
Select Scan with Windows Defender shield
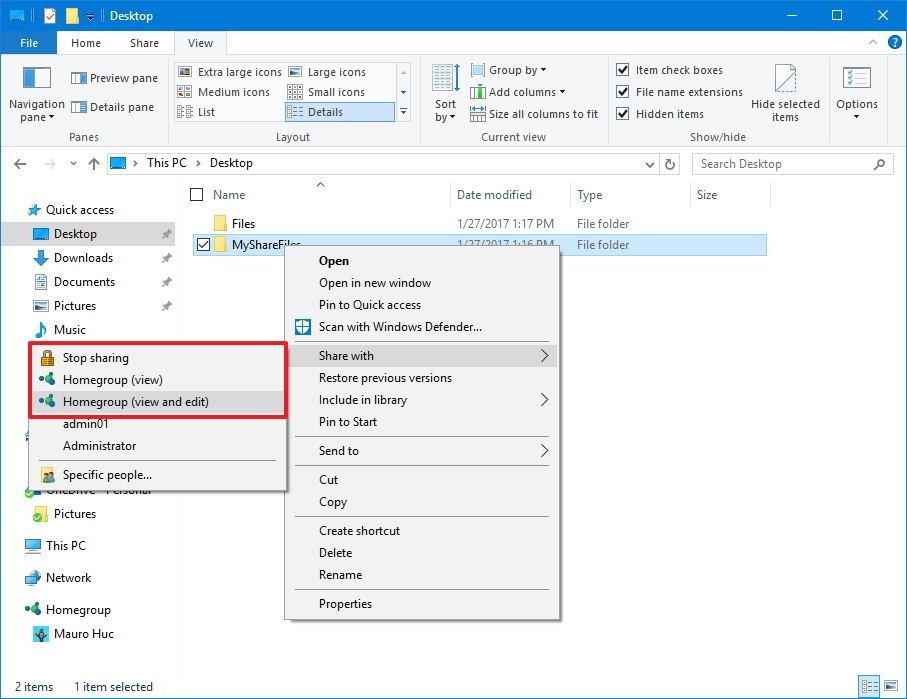[303, 327]
